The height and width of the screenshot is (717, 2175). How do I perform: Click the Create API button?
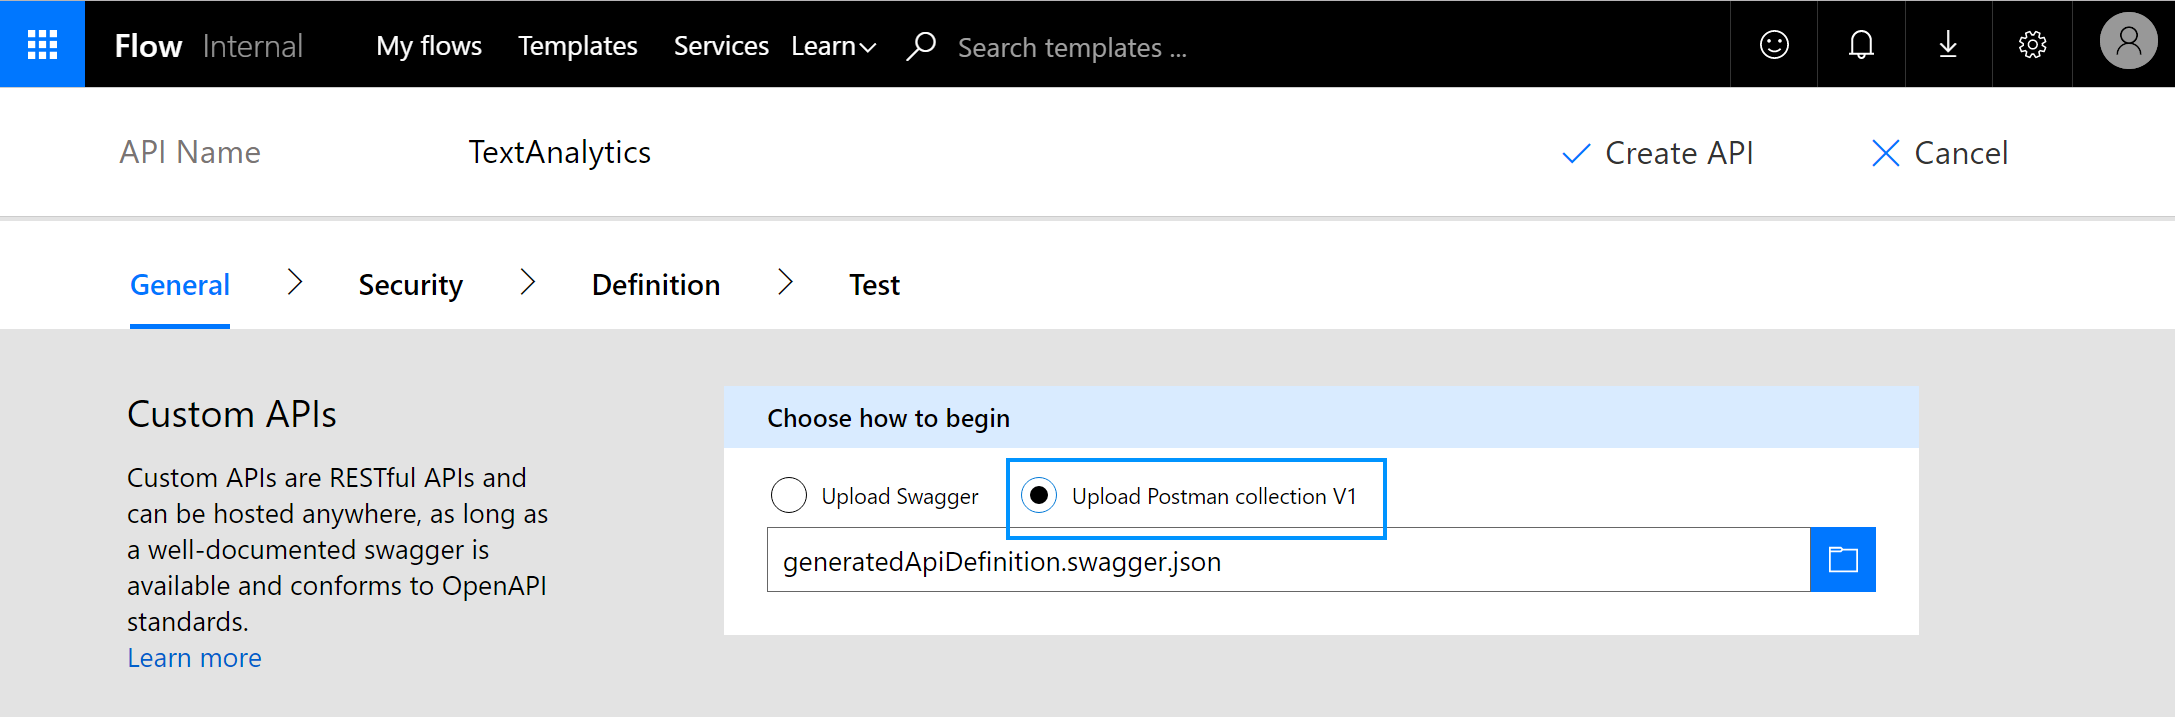point(1658,153)
